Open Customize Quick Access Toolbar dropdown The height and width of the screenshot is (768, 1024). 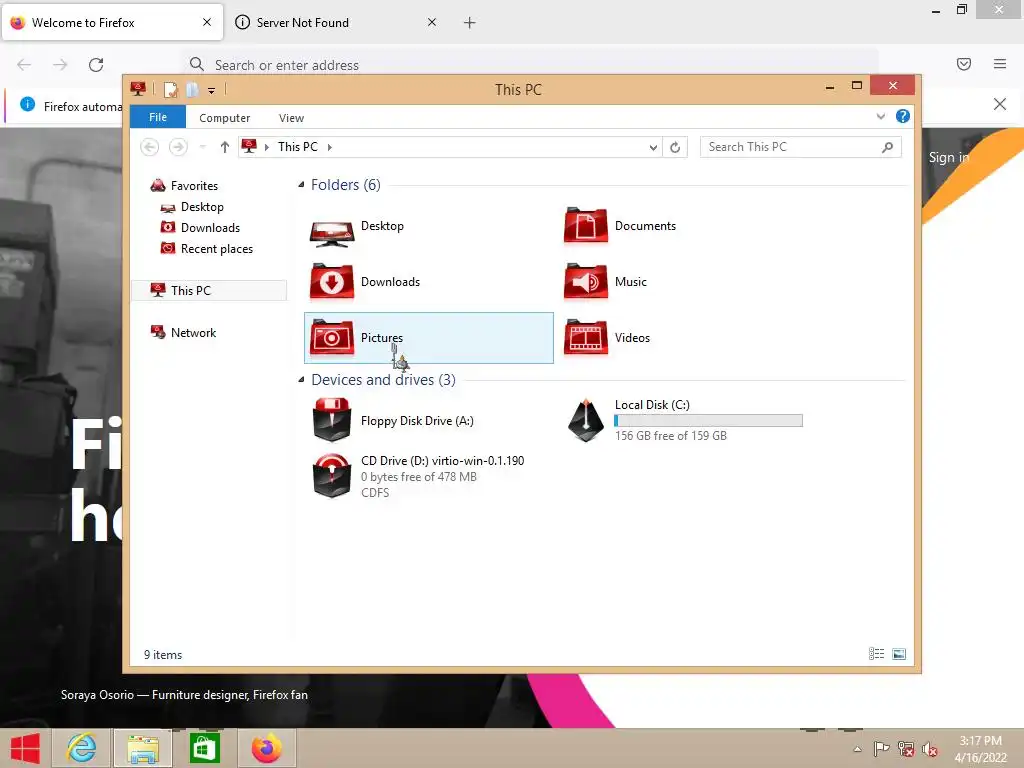click(212, 90)
